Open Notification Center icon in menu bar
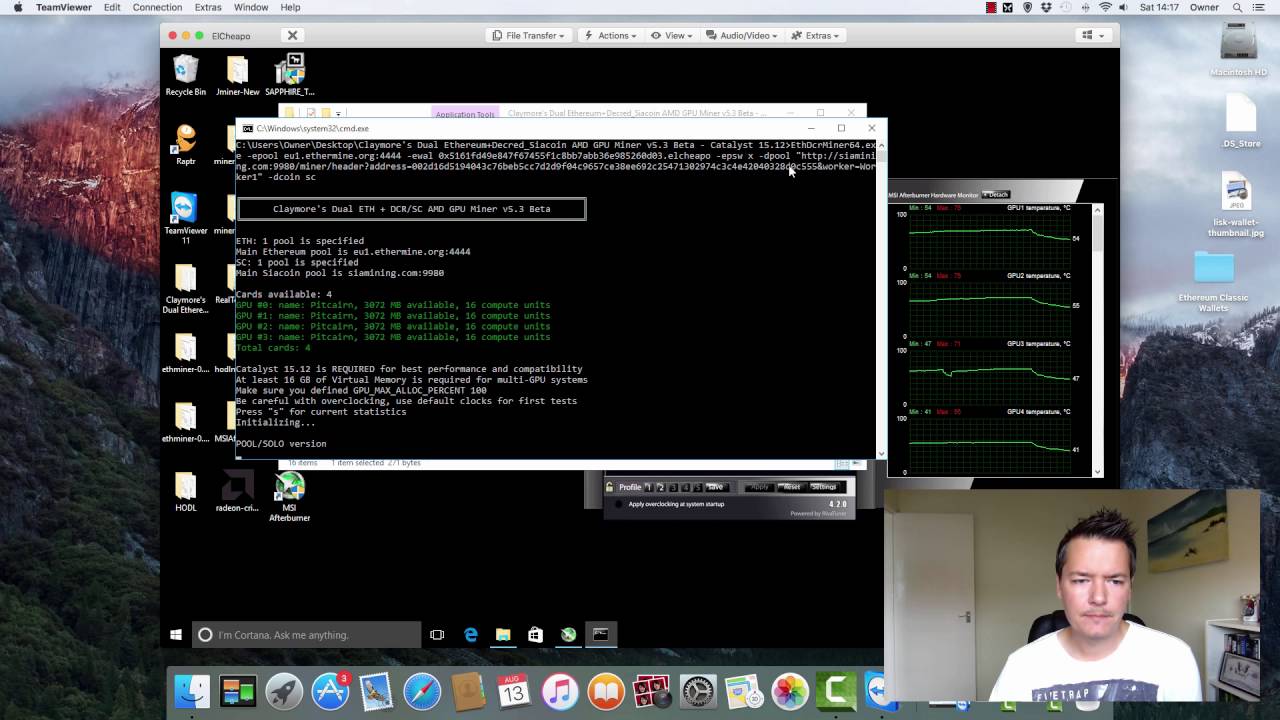Screen dimensions: 1280x720 [1261, 7]
